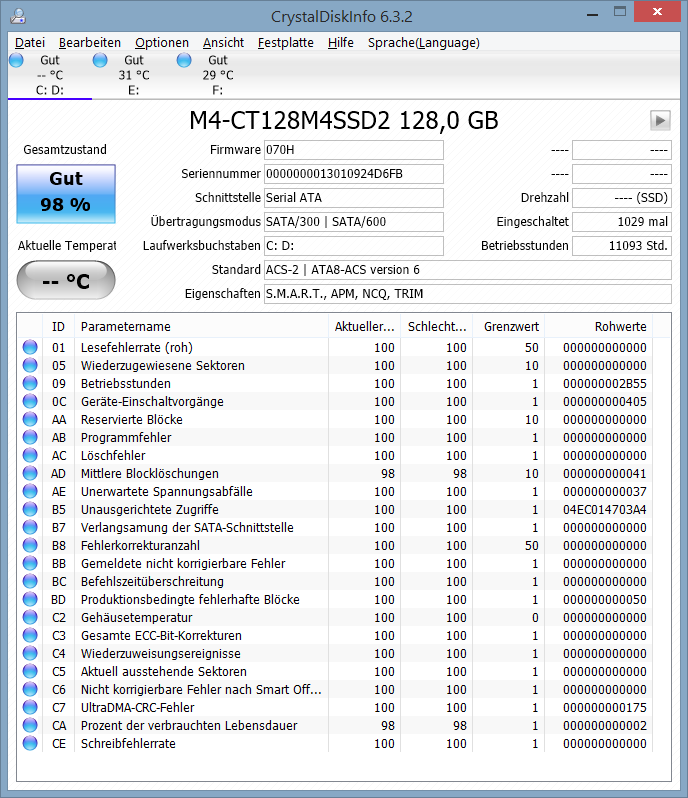Select the Nicht korrigierbare Fehler nach Smart Off... text

(202, 689)
